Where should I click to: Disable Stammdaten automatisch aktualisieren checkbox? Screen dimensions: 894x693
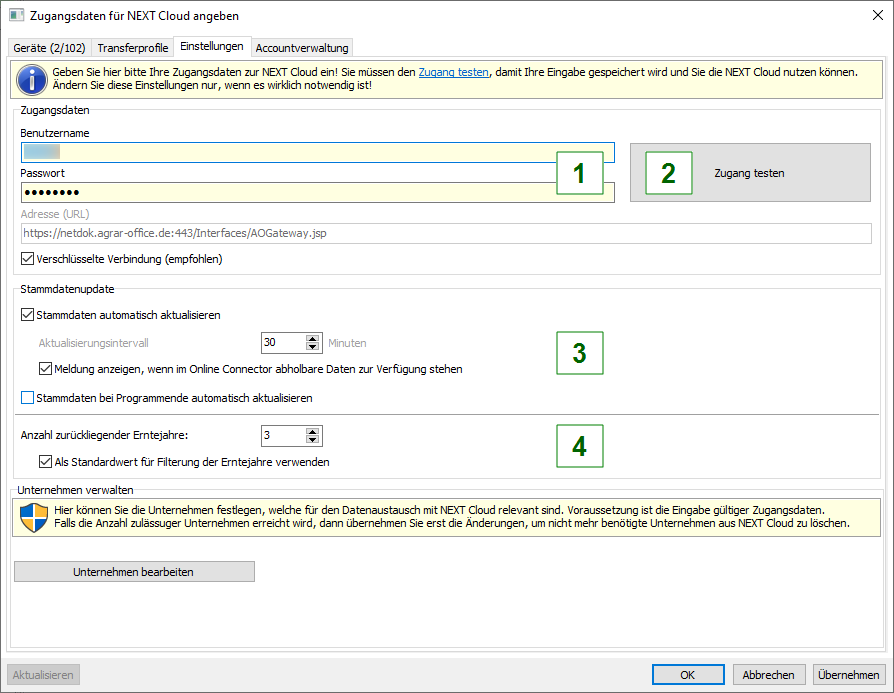point(27,315)
